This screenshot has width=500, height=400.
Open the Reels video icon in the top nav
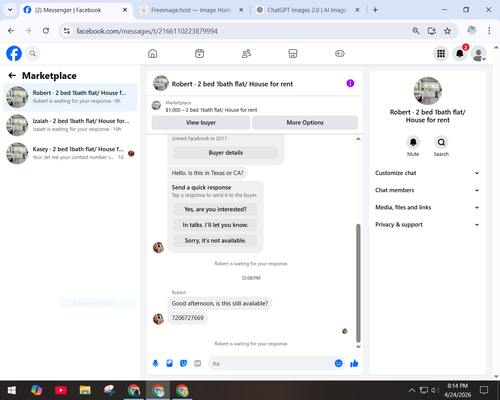[x=199, y=53]
